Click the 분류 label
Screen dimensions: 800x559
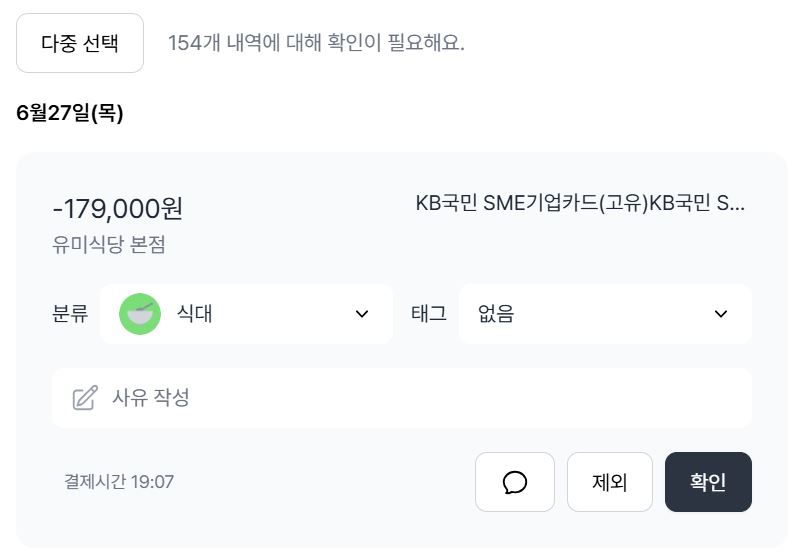point(70,314)
